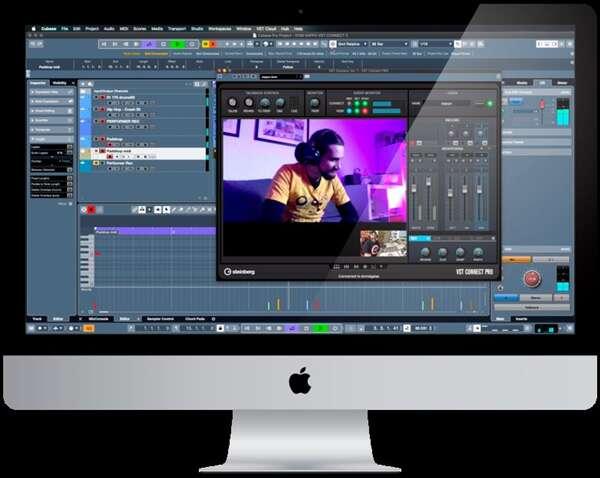Switch to the Visibility tab
600x478 pixels.
point(60,83)
